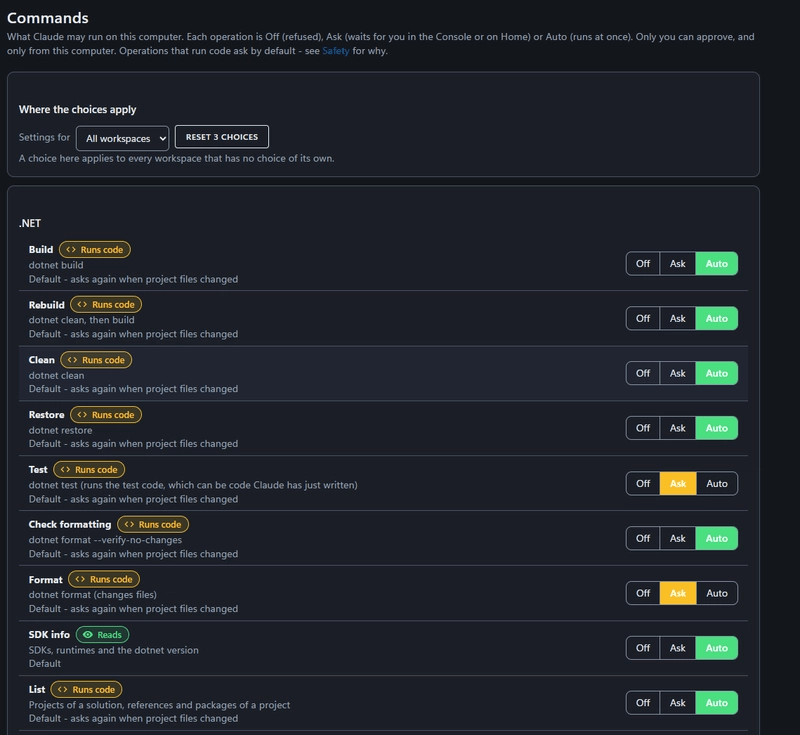The width and height of the screenshot is (800, 735).
Task: Click the Runs code badge beside Clean
Action: [x=96, y=360]
